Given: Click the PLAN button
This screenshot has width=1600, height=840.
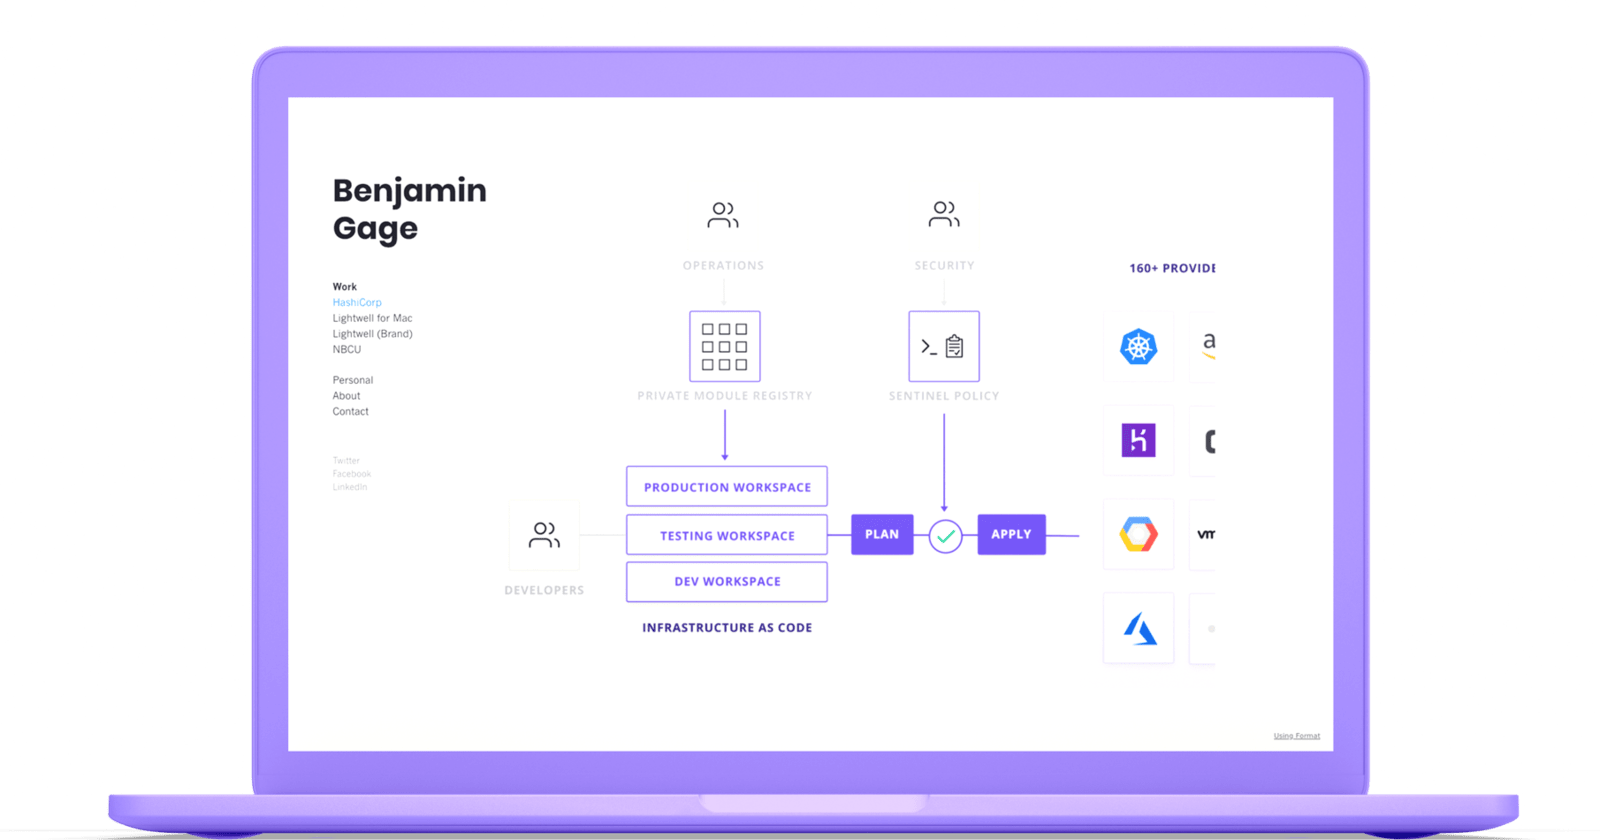Looking at the screenshot, I should [882, 534].
